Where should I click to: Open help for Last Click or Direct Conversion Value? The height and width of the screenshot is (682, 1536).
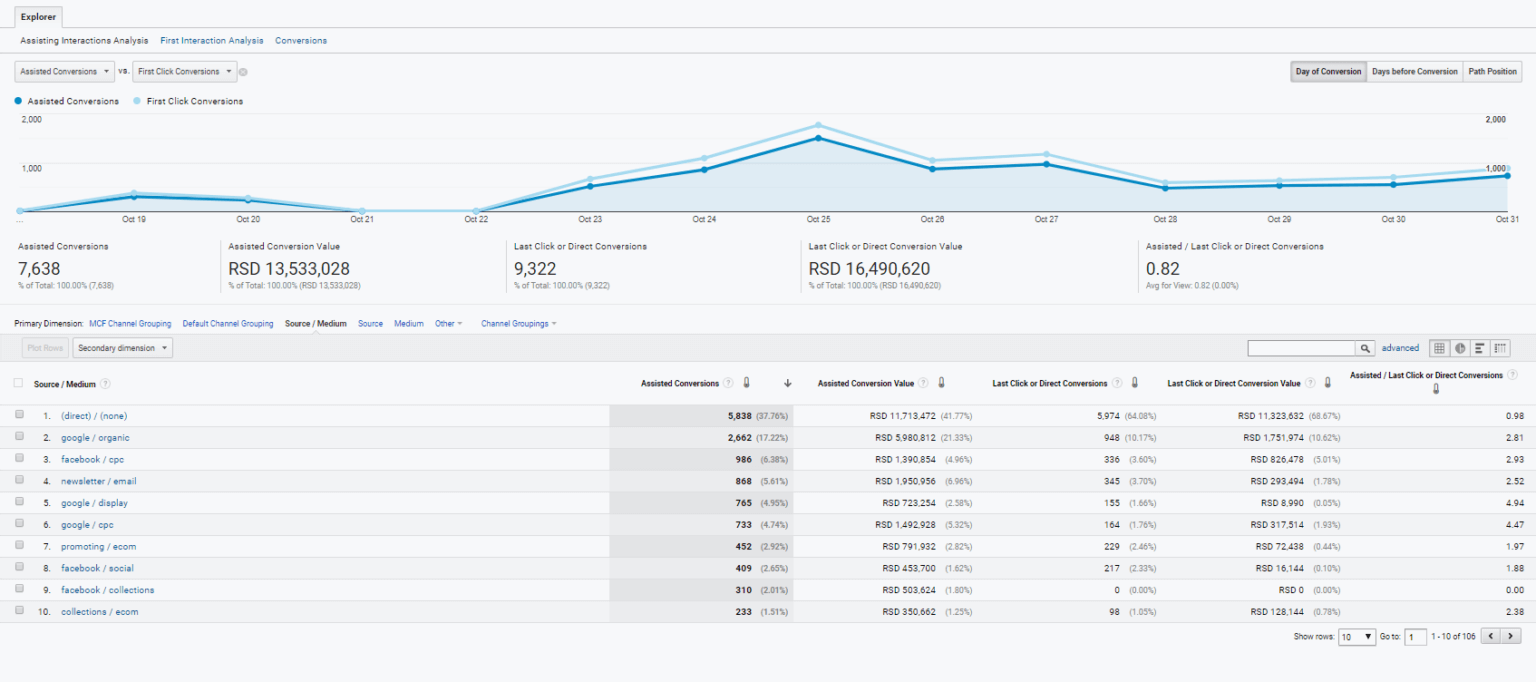[x=1310, y=383]
